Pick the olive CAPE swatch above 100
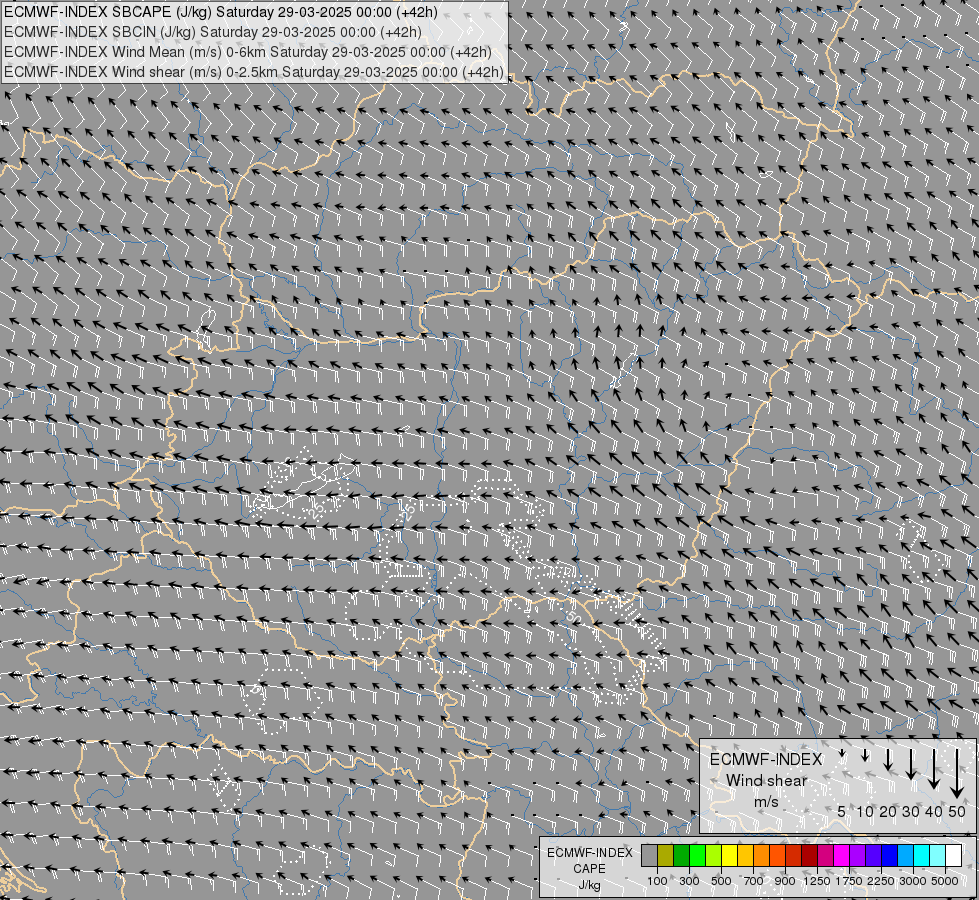 click(666, 856)
